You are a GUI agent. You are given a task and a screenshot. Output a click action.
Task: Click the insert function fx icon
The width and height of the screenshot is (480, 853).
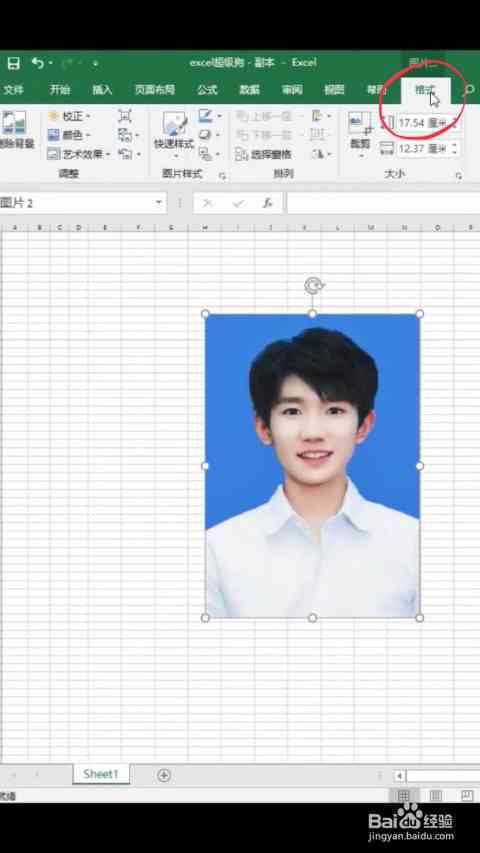tap(267, 203)
